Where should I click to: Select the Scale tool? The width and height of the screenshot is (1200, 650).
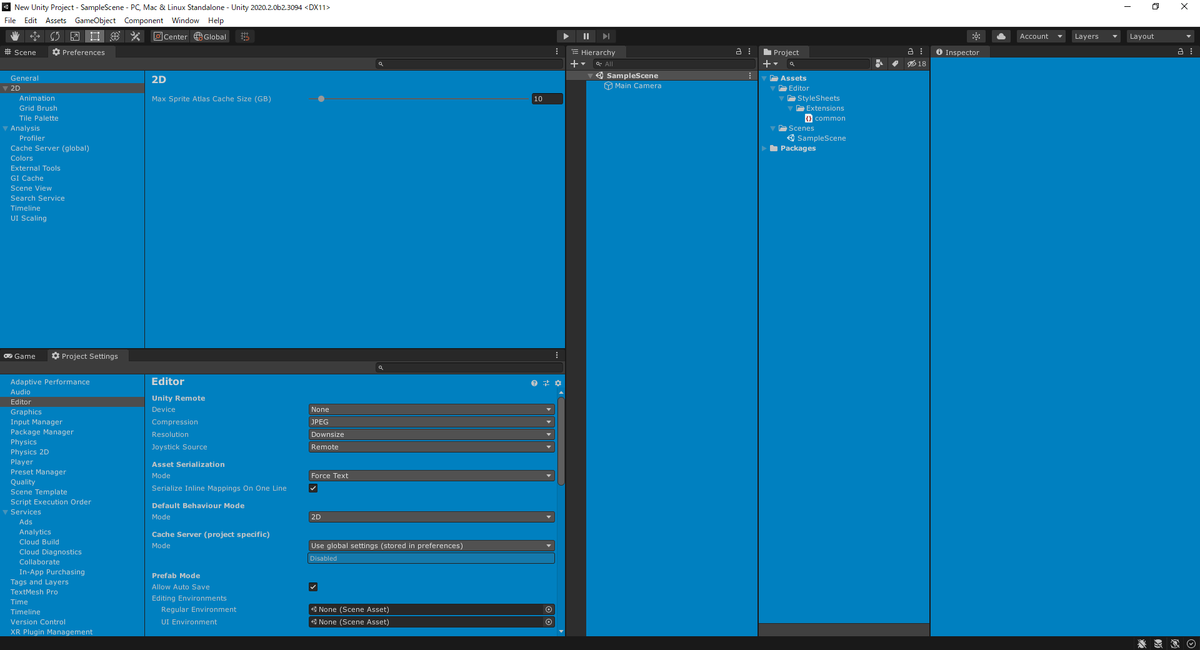click(x=75, y=36)
